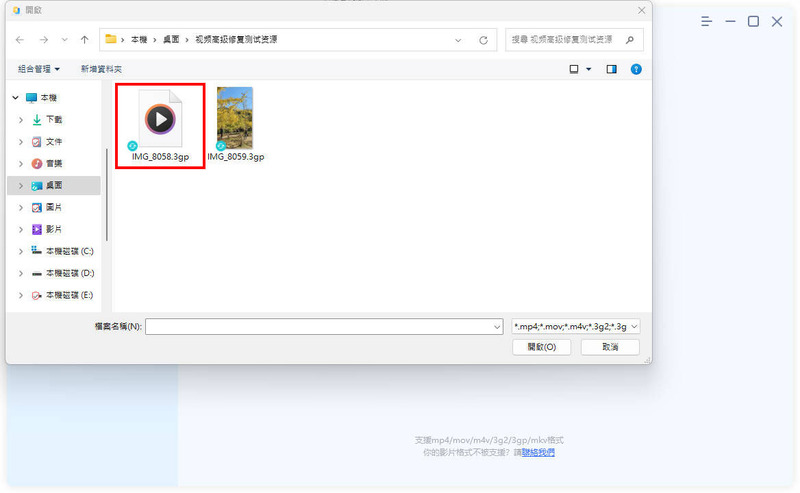Open 影片 folder in sidebar

54,229
